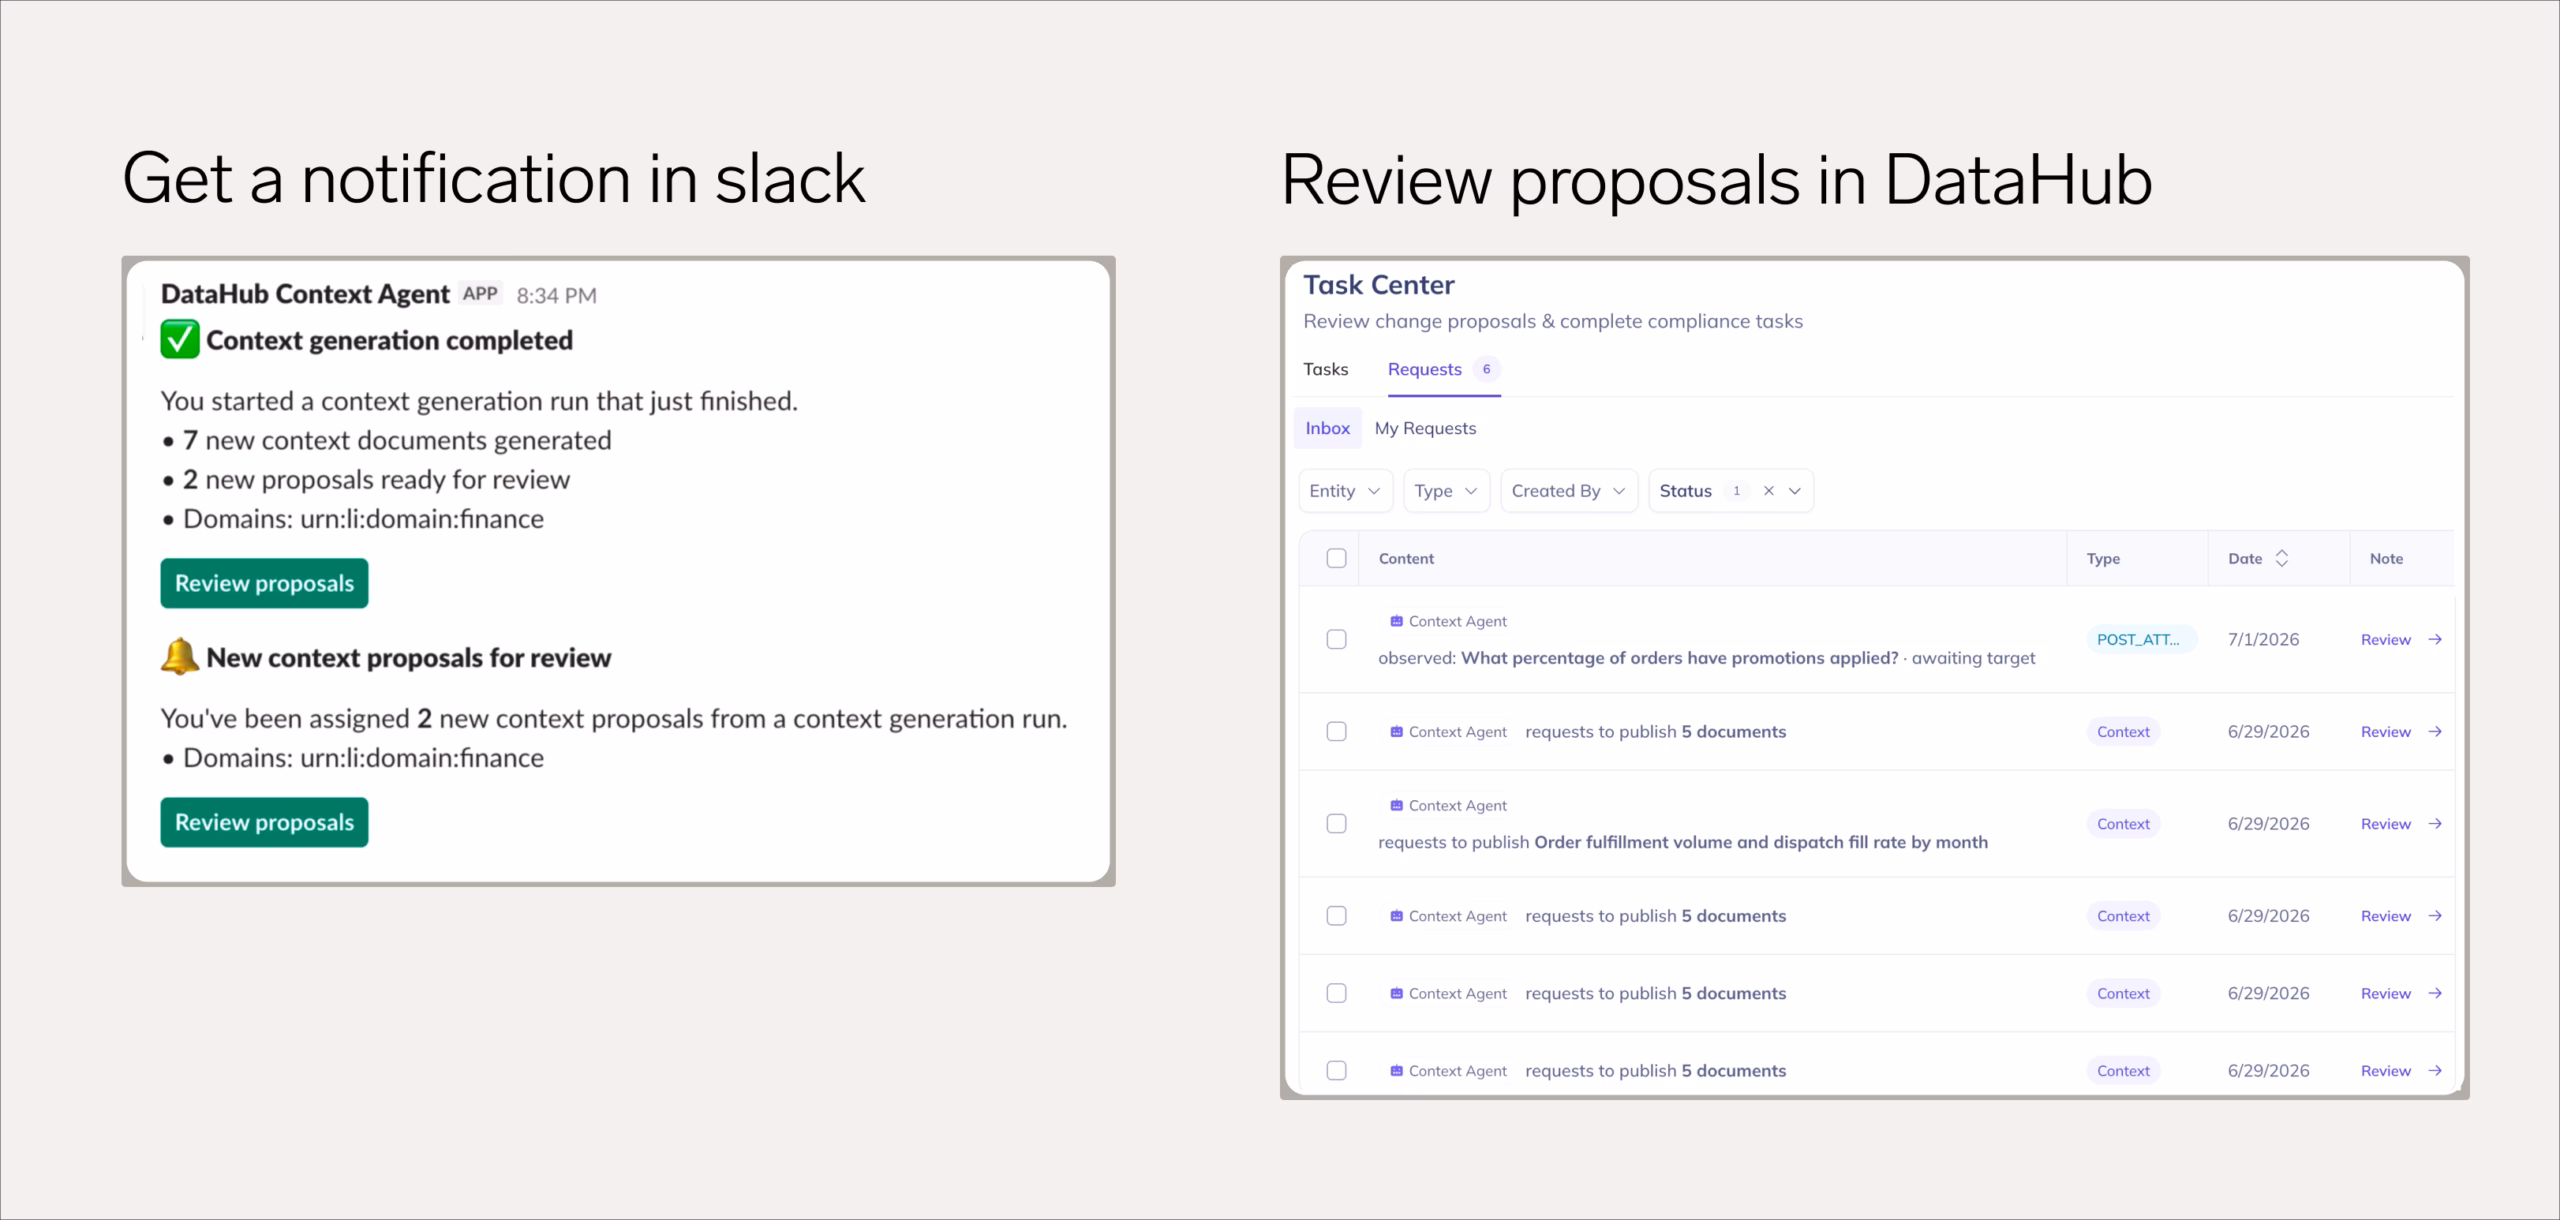Click the Type column header

[2103, 559]
